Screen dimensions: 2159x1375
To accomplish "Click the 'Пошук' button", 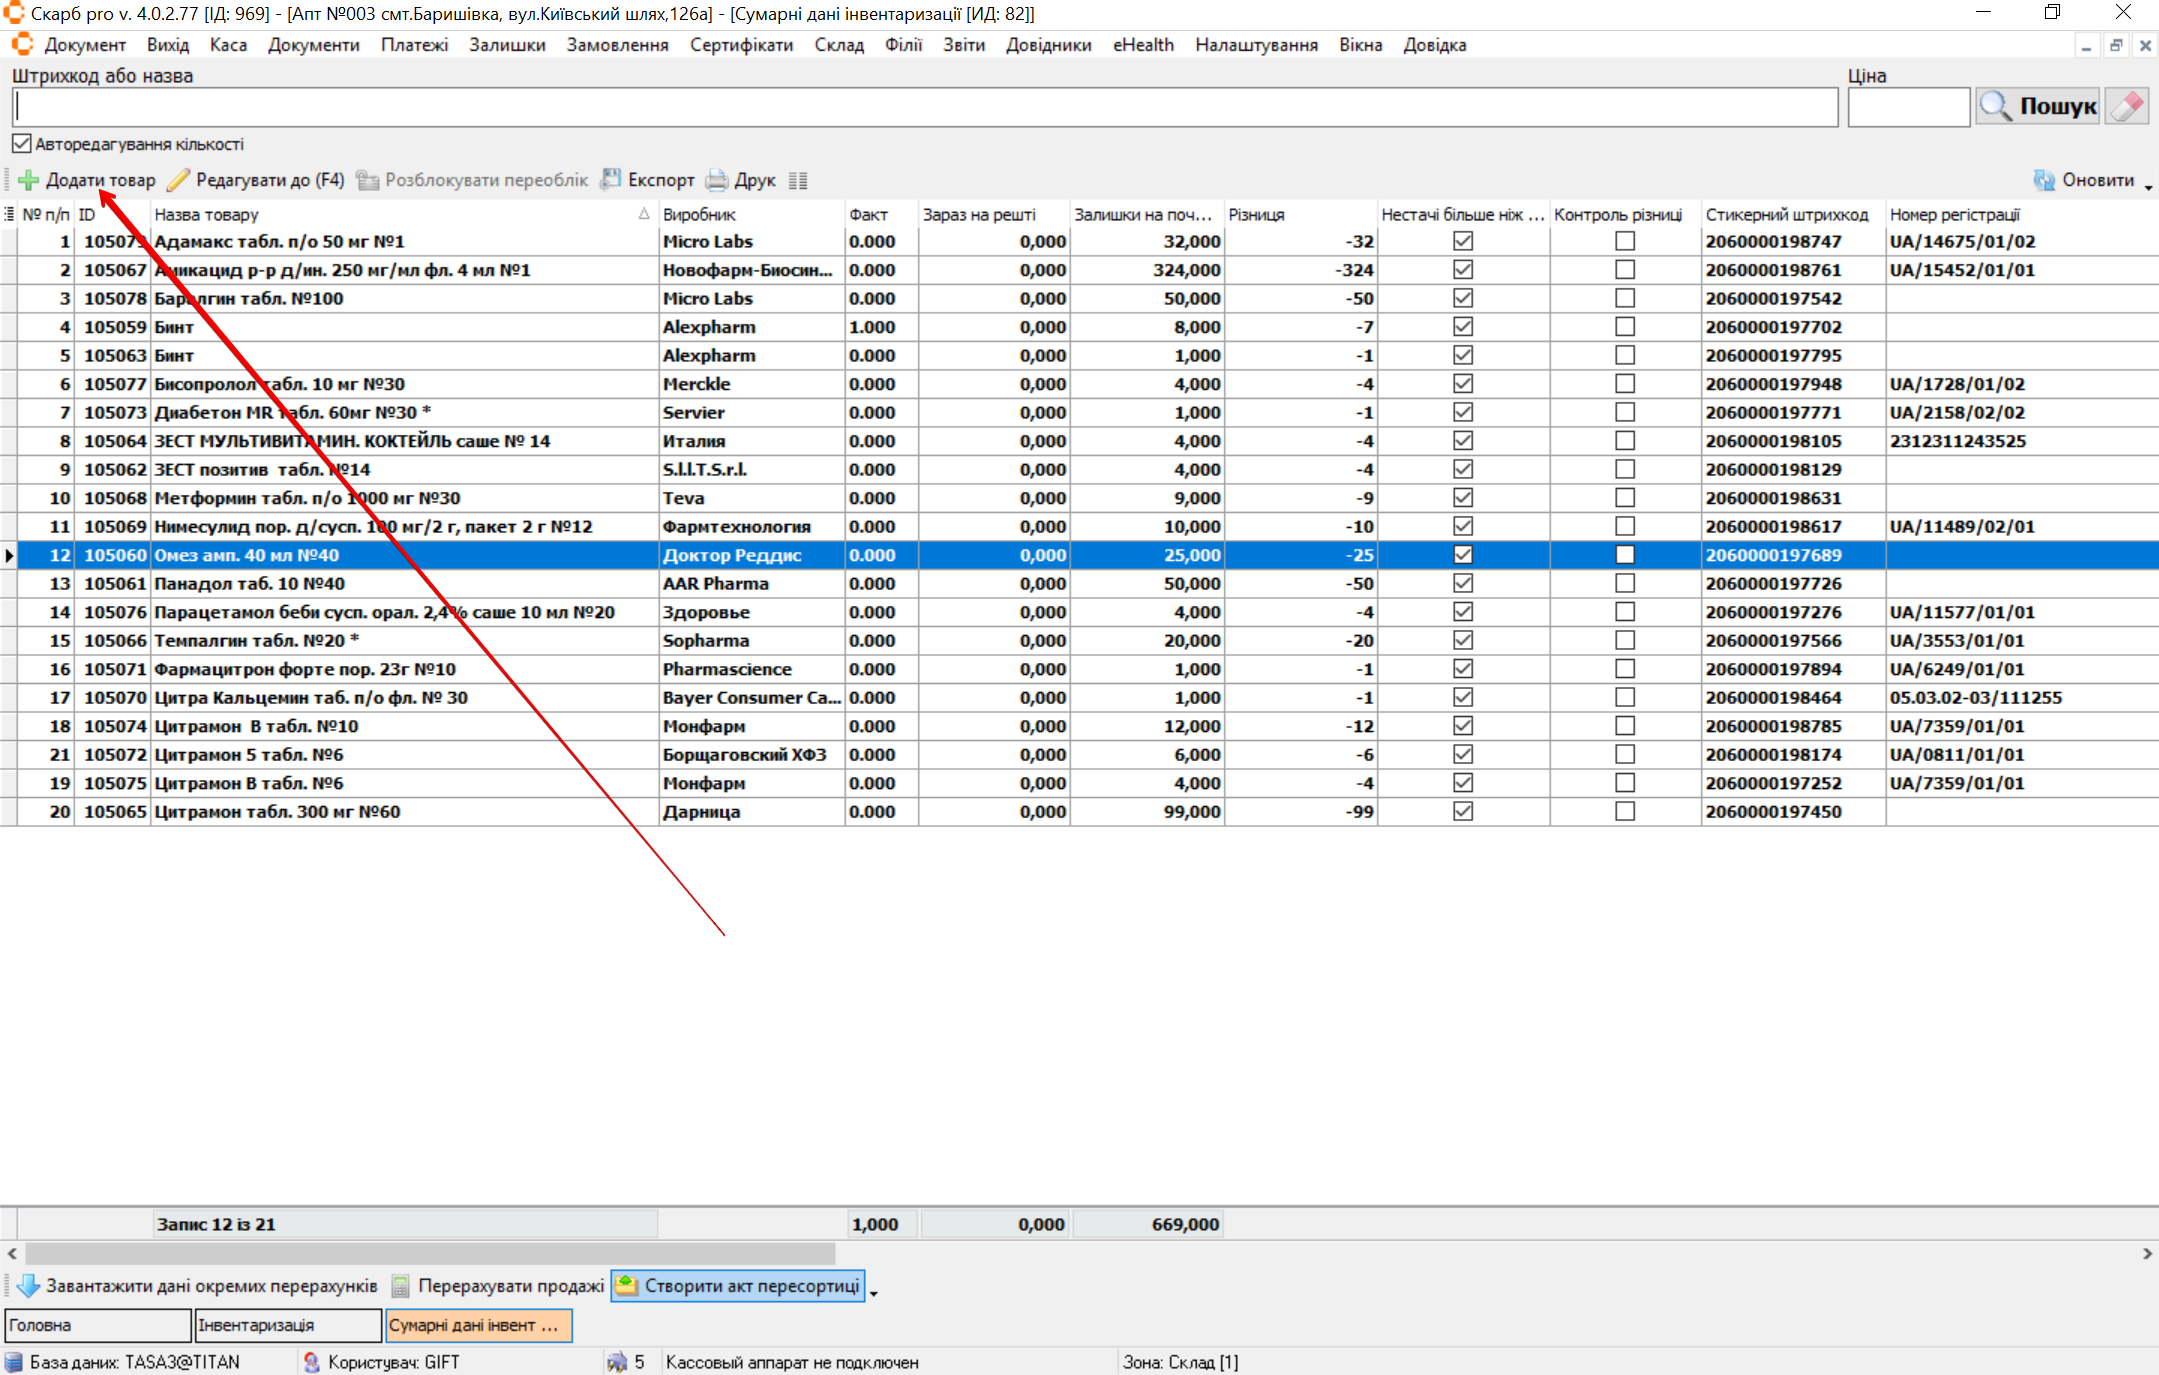I will pos(2038,106).
